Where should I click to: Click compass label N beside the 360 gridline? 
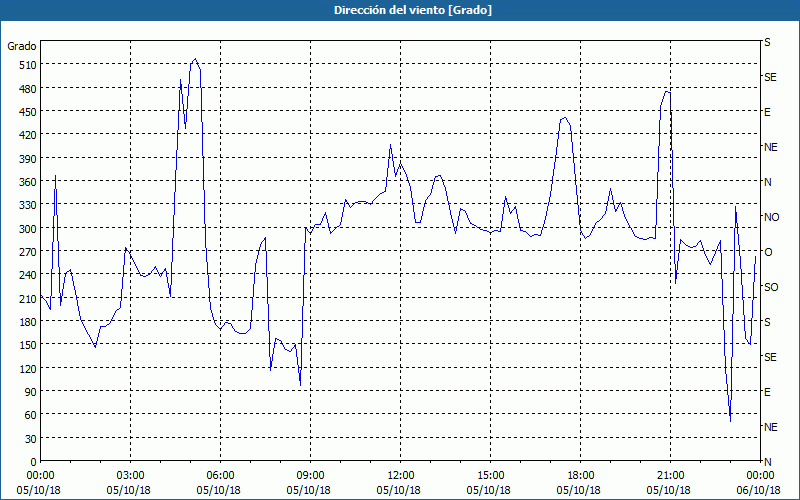[767, 182]
